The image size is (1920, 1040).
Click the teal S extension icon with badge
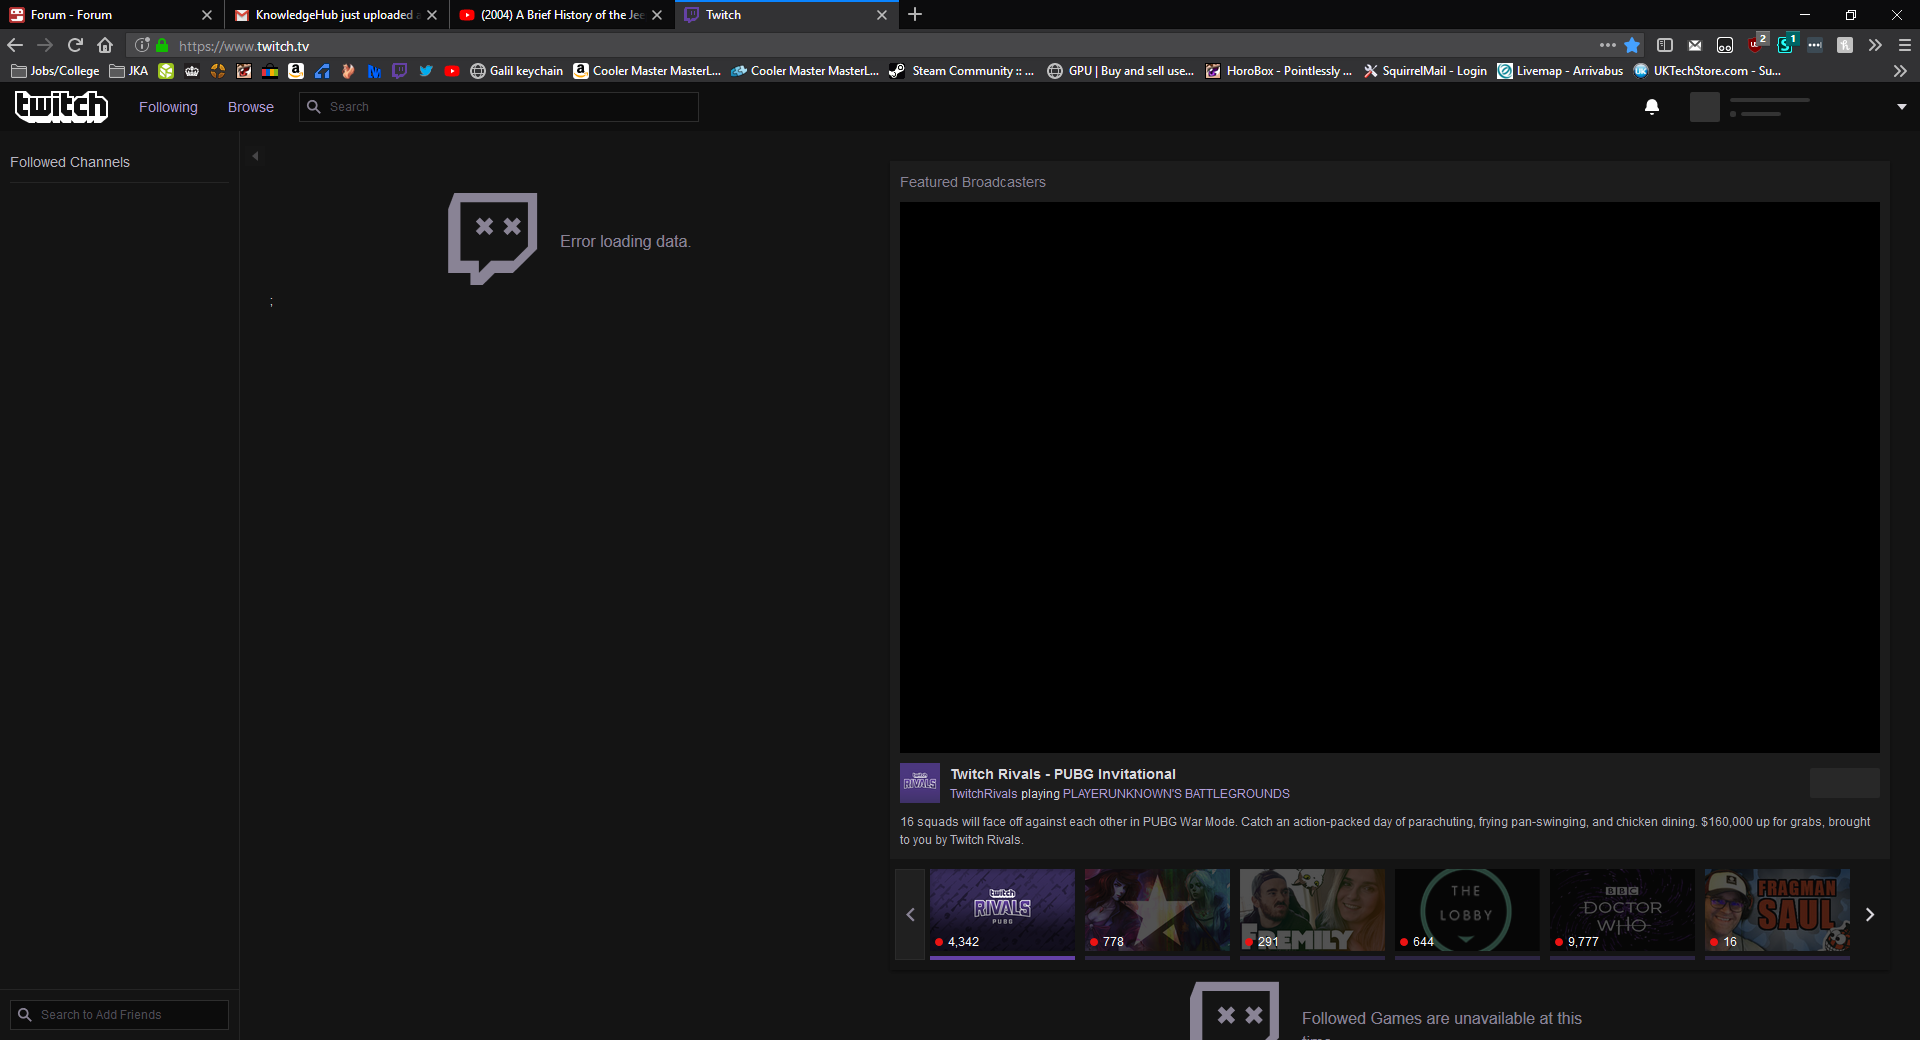click(x=1786, y=44)
